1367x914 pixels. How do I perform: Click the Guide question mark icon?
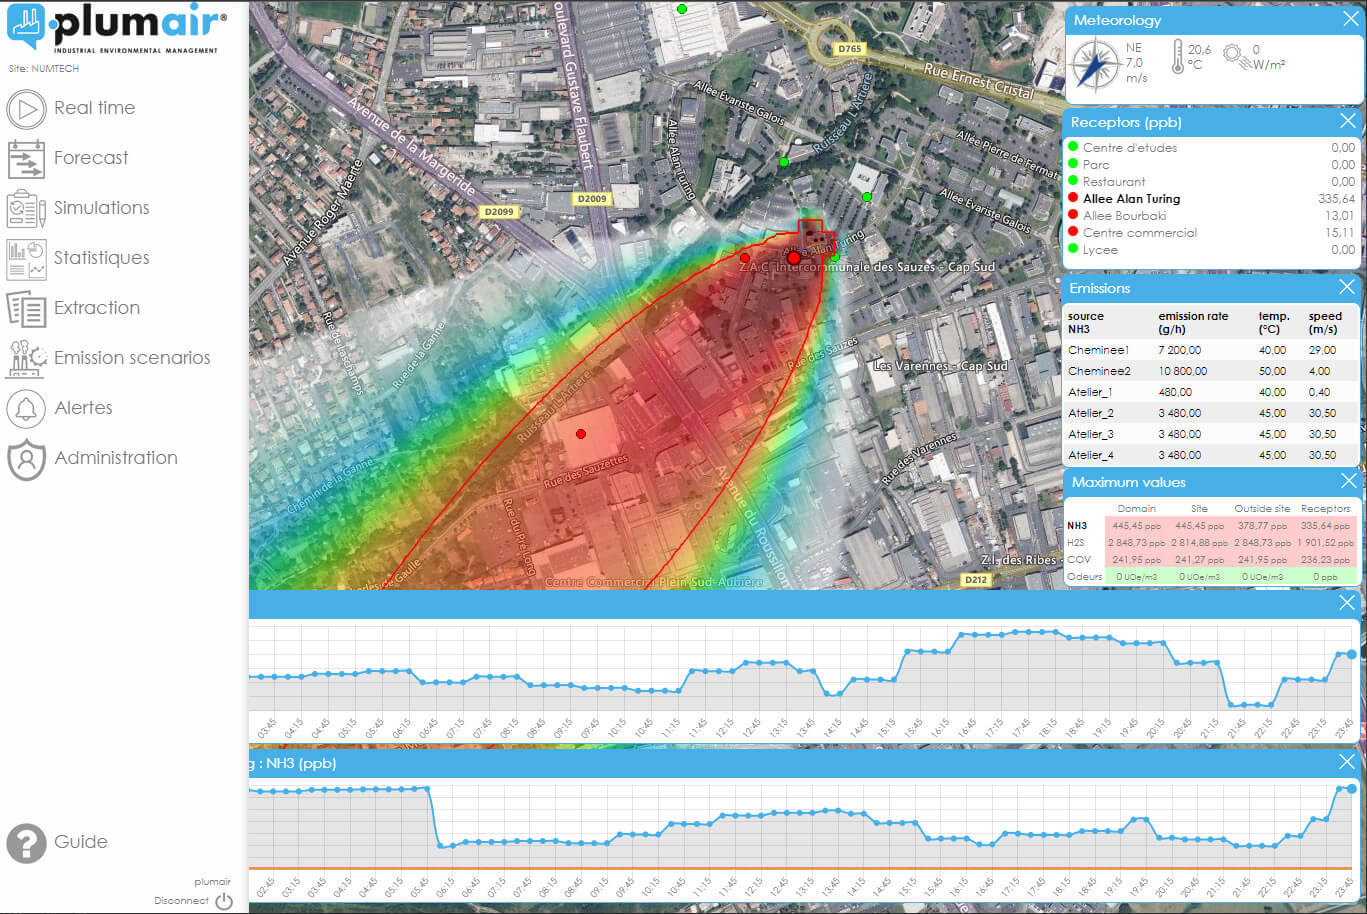coord(27,843)
